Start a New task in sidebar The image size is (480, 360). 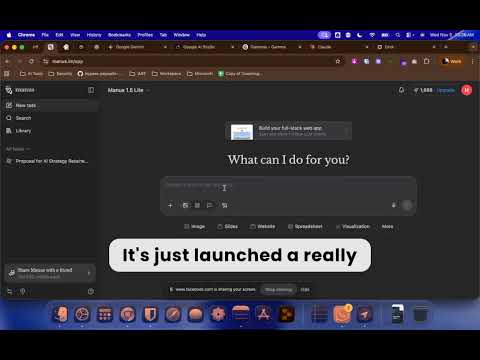click(50, 105)
